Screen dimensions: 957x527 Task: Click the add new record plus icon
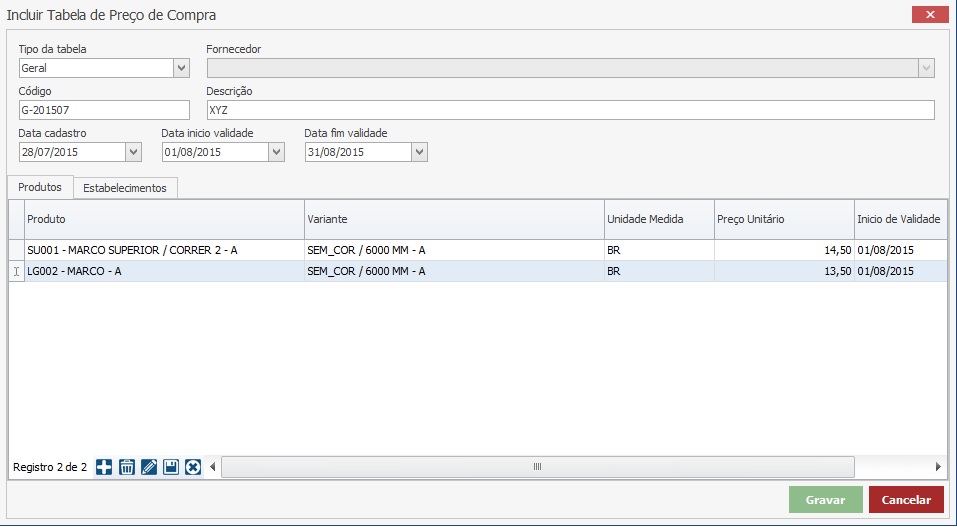click(x=104, y=467)
